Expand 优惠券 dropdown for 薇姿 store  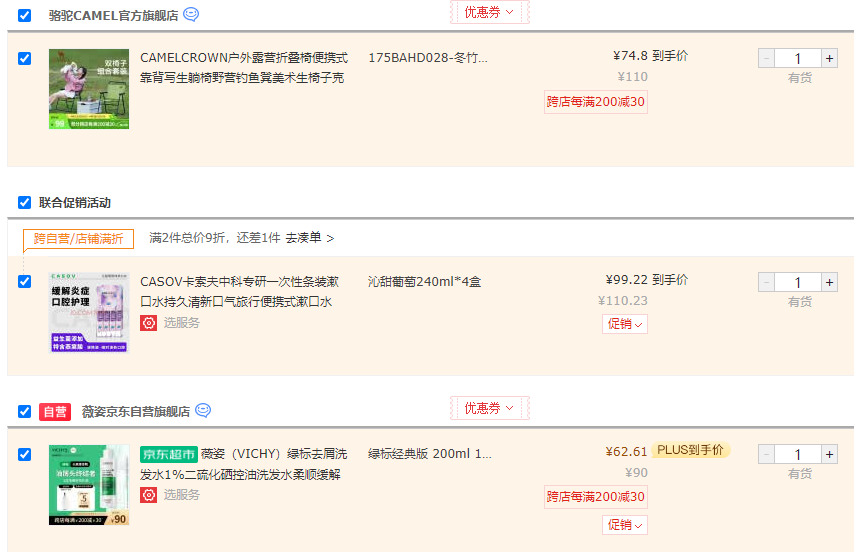489,408
